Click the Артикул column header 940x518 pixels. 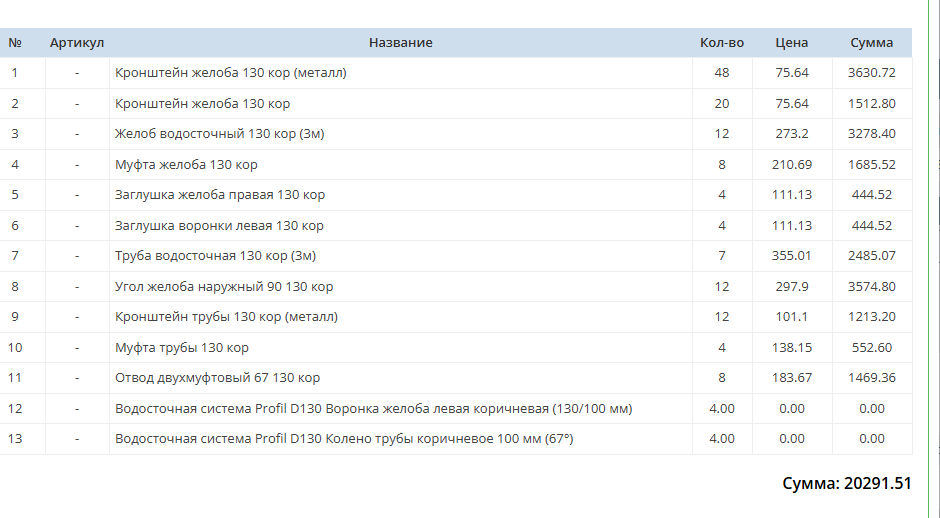point(77,43)
